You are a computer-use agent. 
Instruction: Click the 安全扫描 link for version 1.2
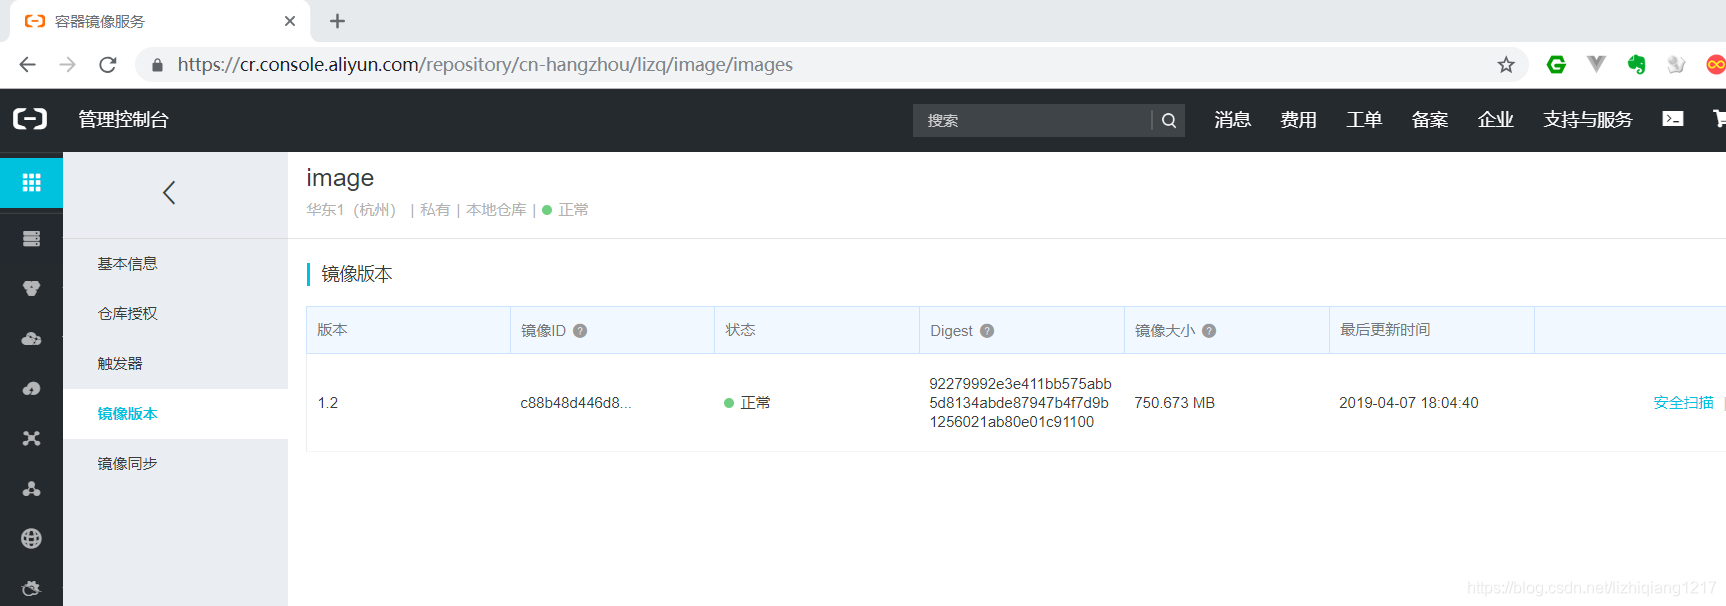pyautogui.click(x=1683, y=403)
